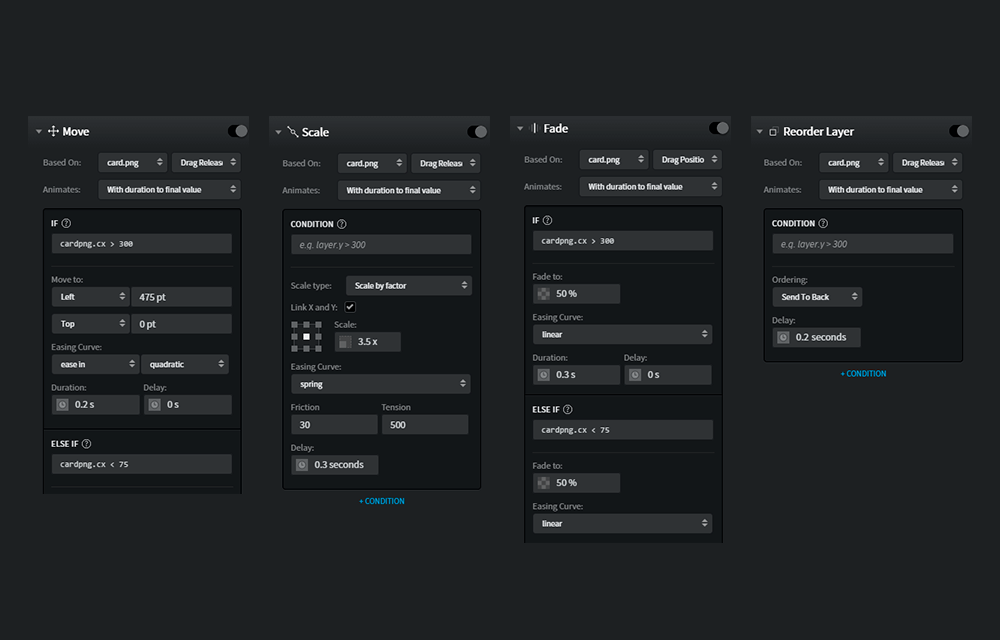Click the Move delay clock icon

coord(154,405)
